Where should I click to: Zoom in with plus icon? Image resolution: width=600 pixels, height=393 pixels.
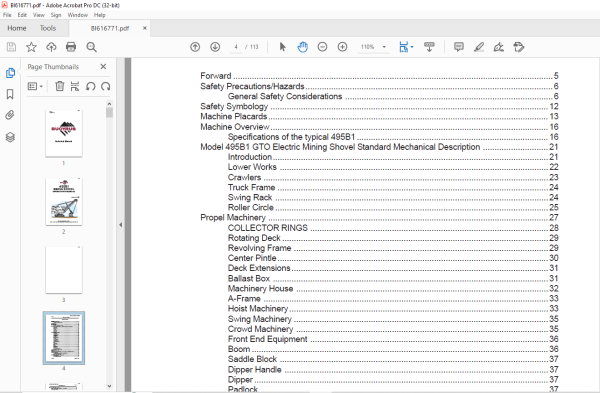tap(342, 47)
